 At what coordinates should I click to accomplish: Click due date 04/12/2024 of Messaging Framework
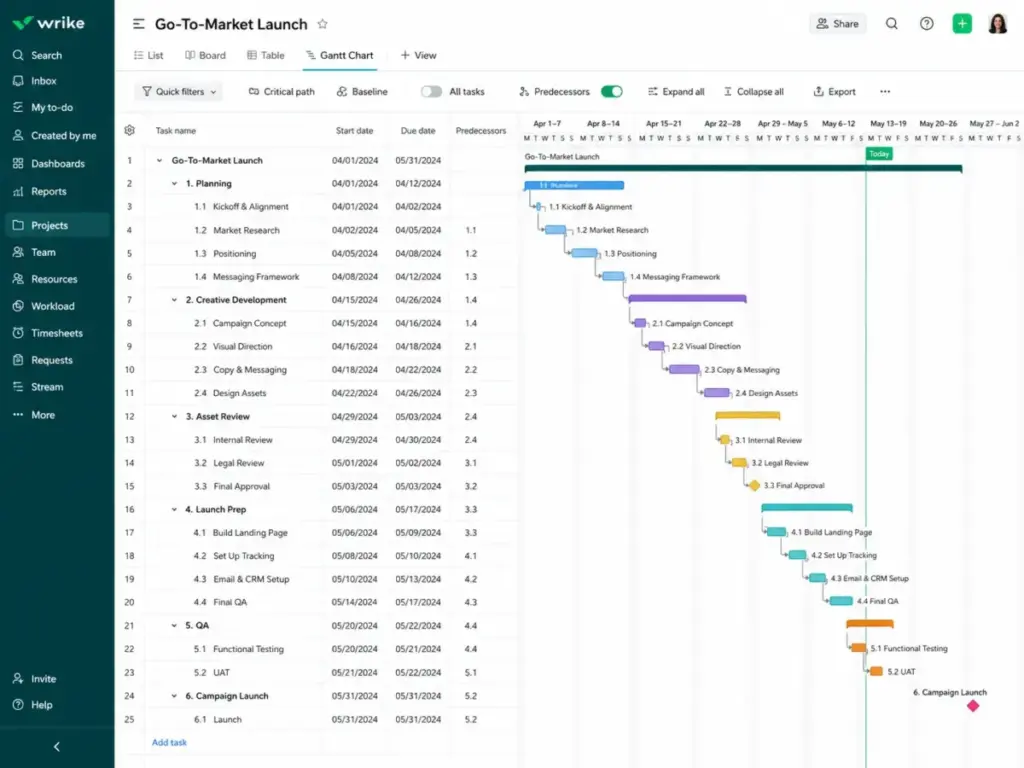tap(418, 277)
